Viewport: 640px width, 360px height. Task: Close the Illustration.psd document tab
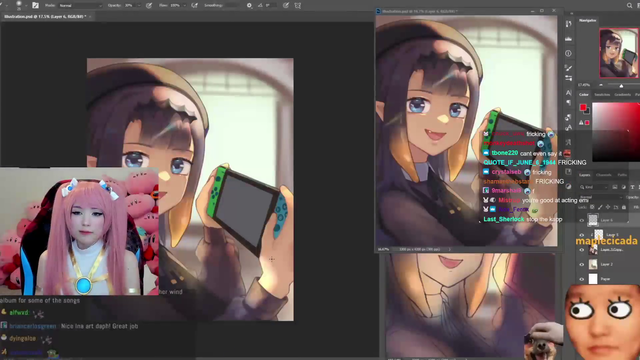point(90,16)
